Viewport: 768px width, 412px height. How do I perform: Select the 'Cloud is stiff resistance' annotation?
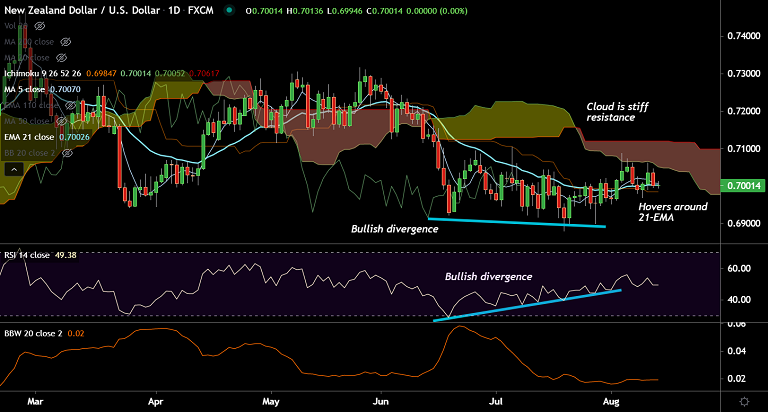(617, 112)
